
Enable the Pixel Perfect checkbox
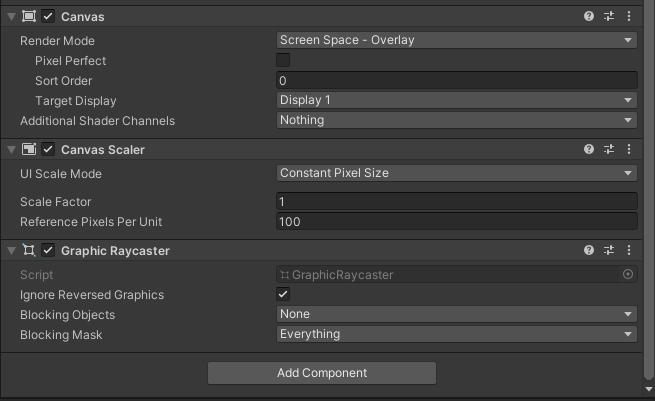coord(283,61)
